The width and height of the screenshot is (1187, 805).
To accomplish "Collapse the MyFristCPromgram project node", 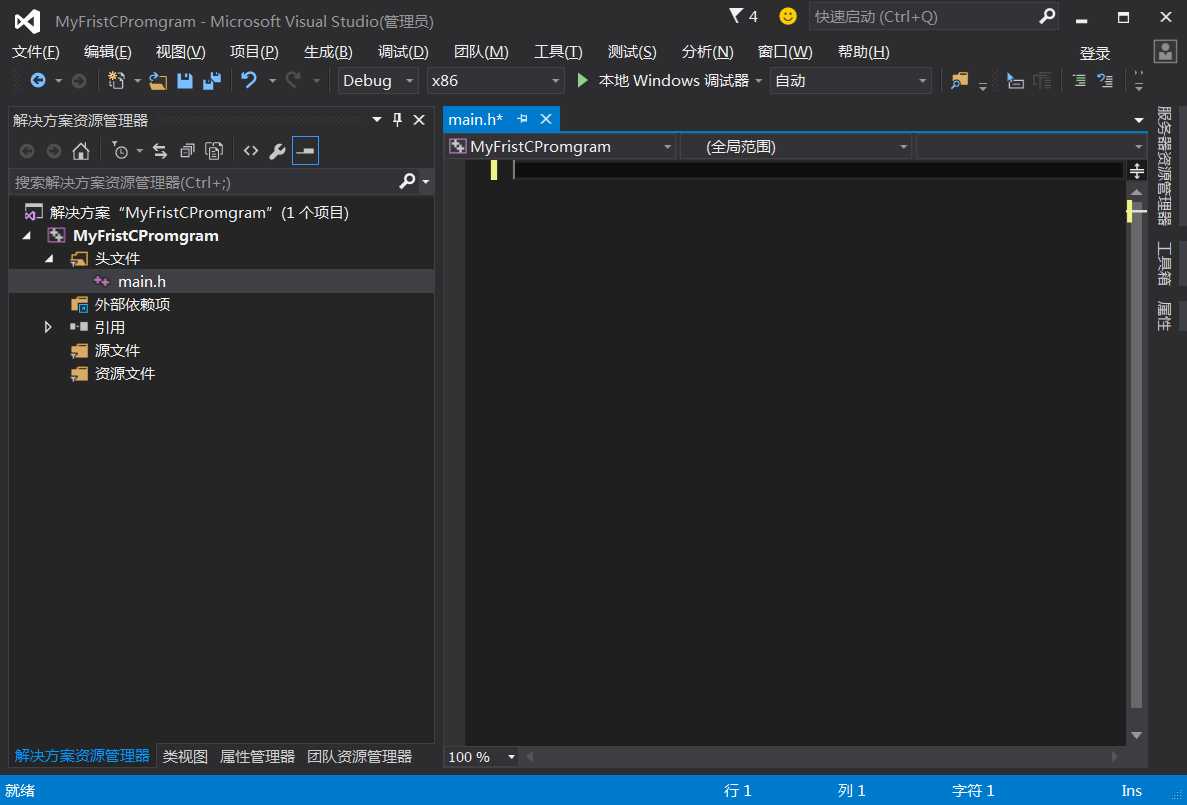I will coord(26,236).
